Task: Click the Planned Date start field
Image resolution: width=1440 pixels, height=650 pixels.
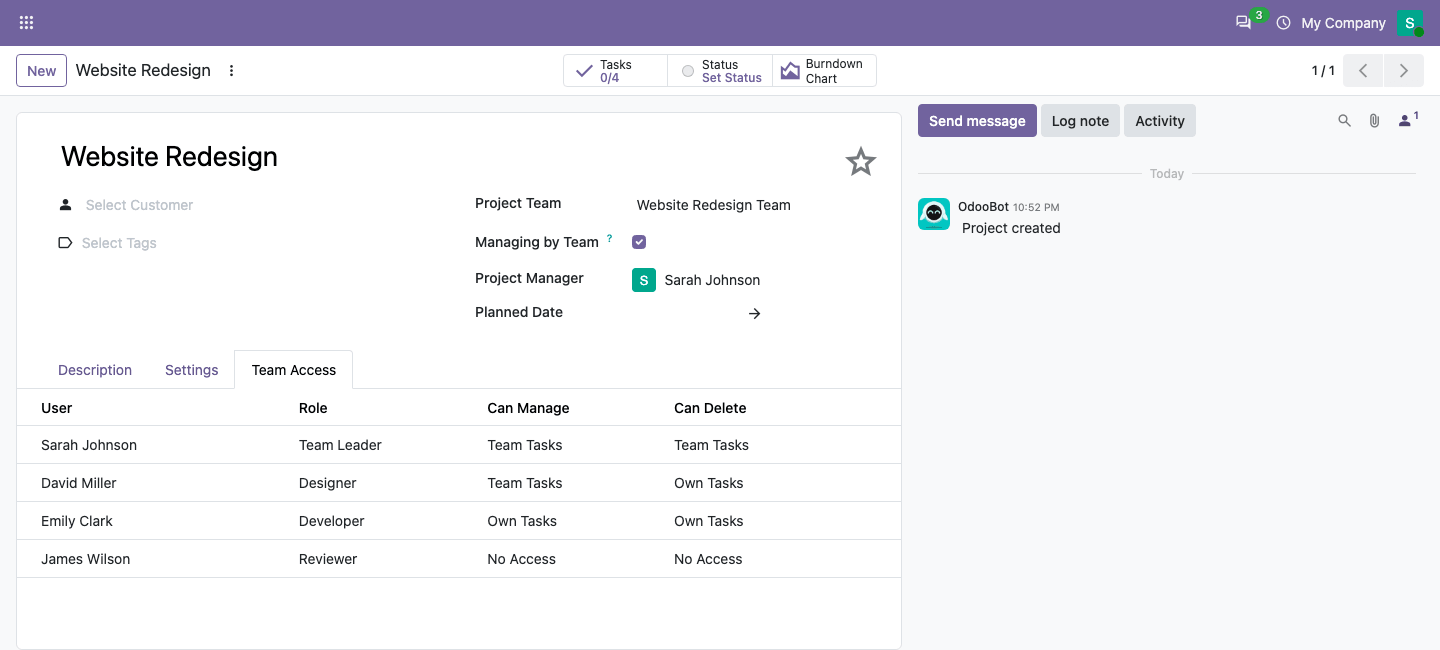Action: click(688, 314)
